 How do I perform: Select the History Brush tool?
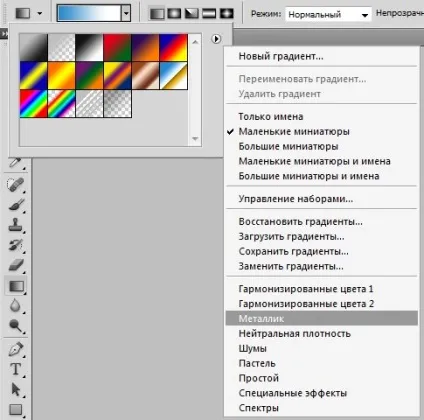15,245
